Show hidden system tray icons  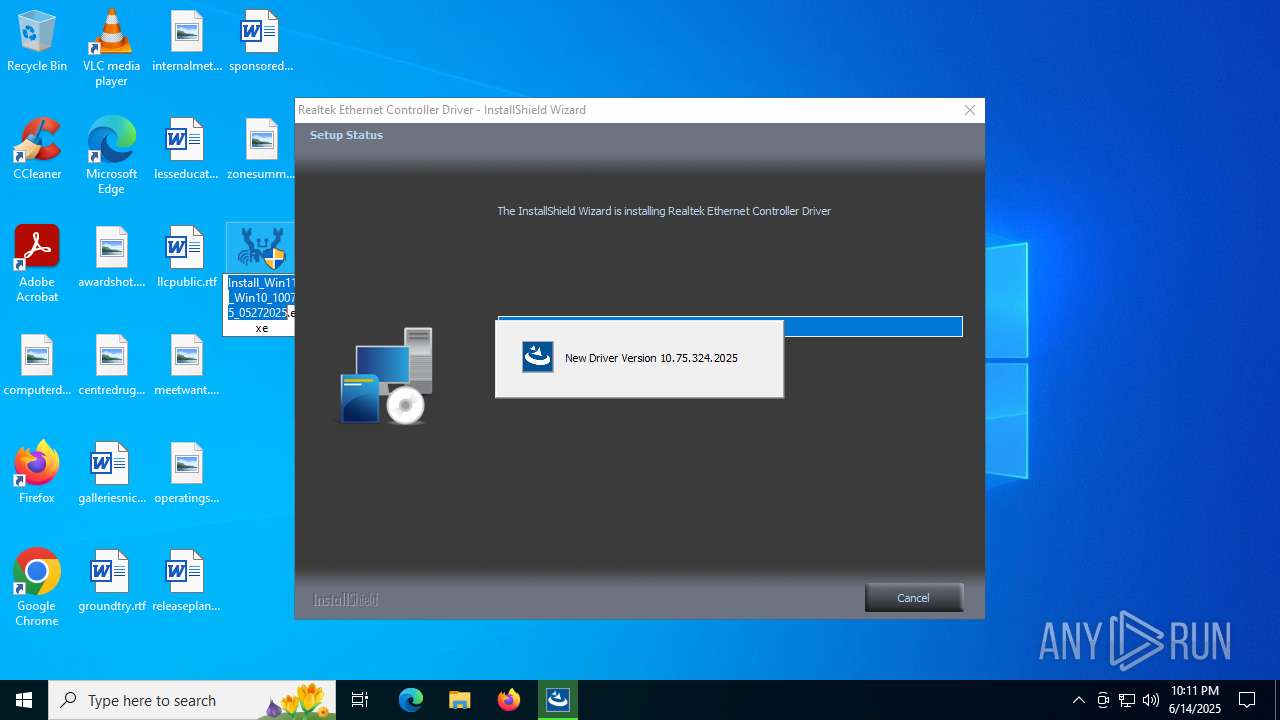pos(1078,700)
